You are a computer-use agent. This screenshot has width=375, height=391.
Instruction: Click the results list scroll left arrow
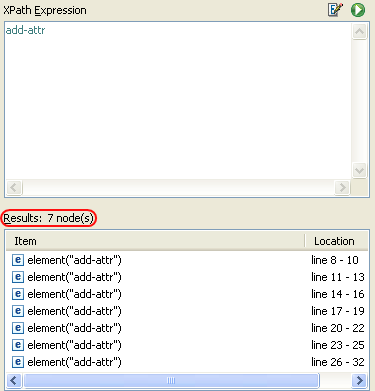[14, 380]
